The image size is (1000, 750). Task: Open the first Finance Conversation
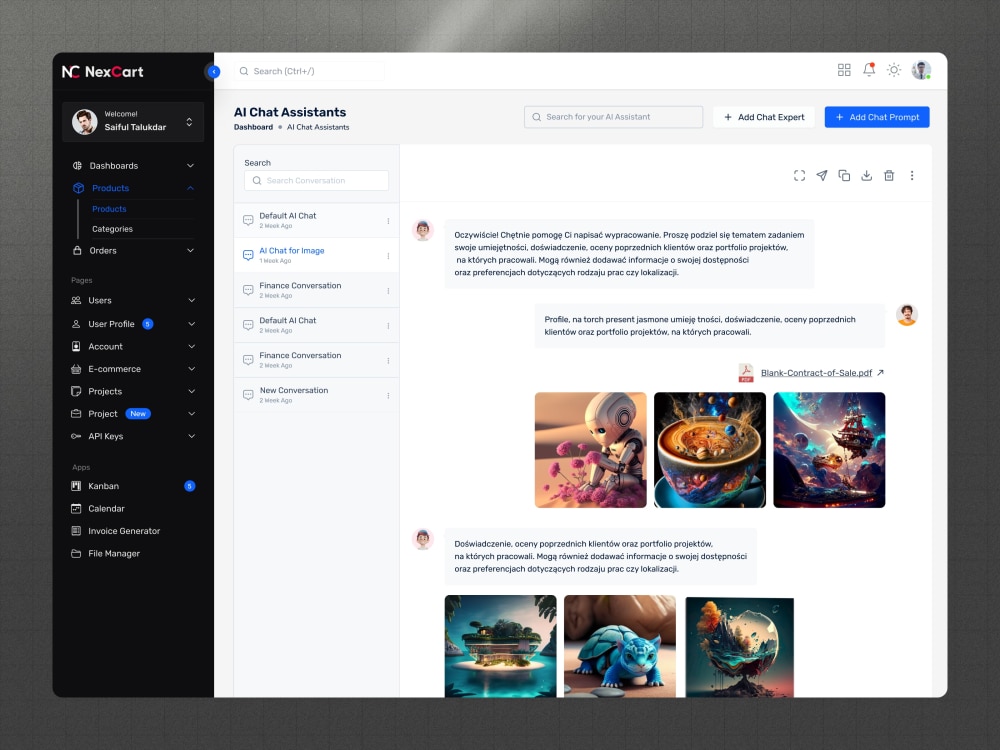(316, 290)
